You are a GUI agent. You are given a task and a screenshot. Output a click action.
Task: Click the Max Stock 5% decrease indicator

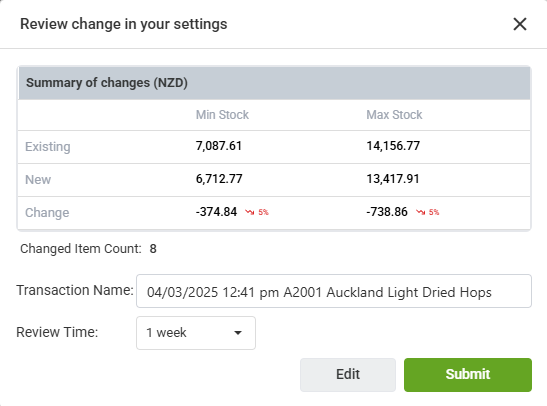pyautogui.click(x=434, y=212)
